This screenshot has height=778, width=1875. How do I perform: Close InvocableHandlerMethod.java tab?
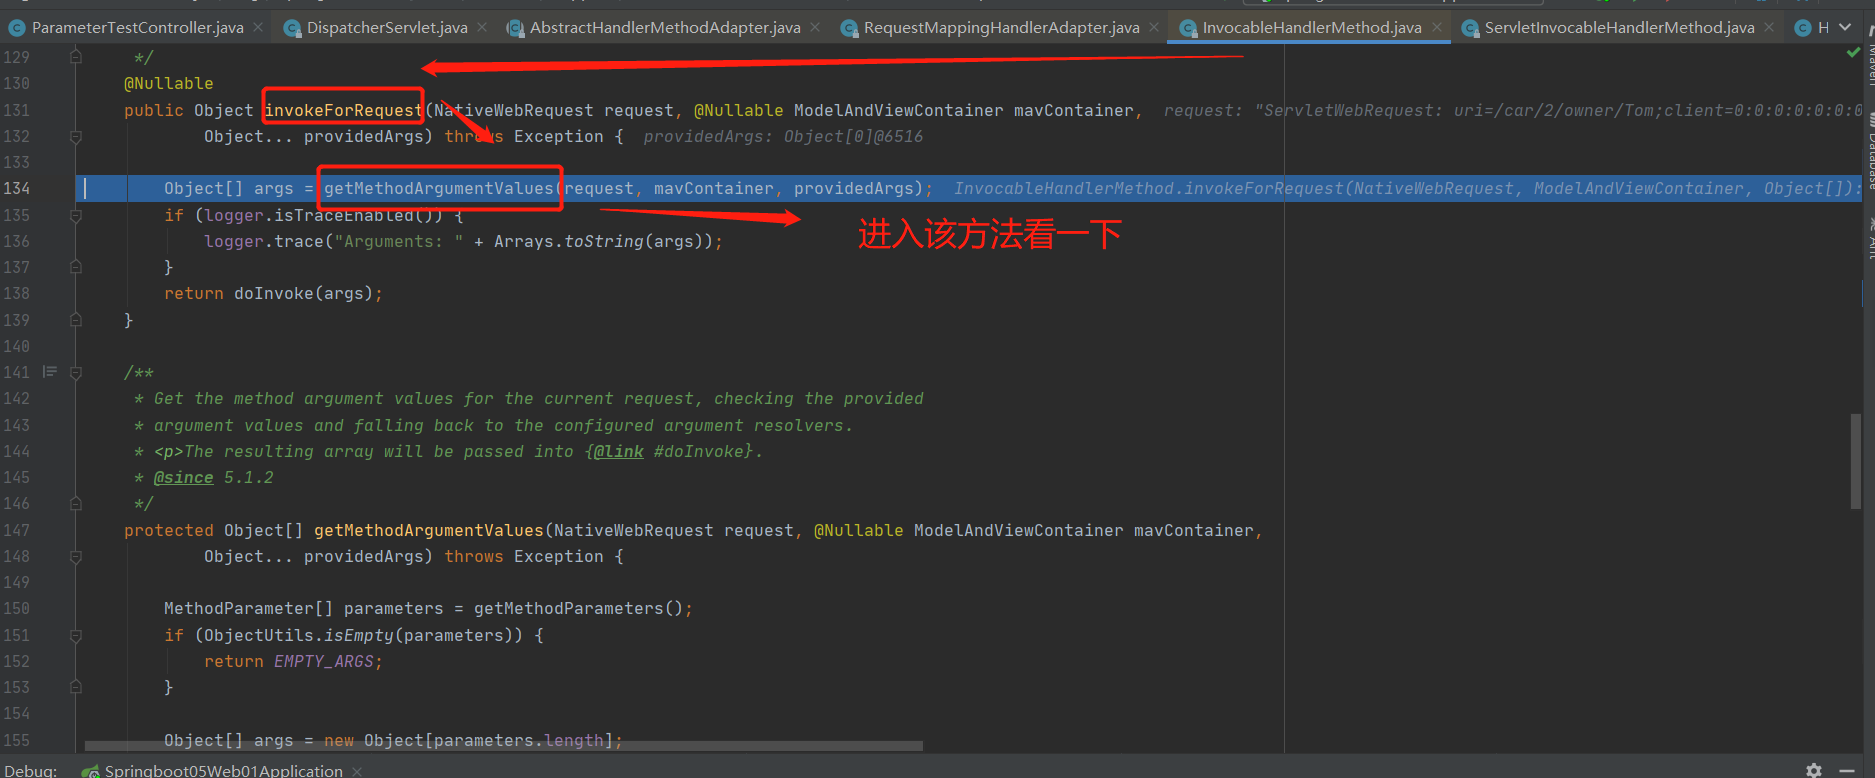1437,27
